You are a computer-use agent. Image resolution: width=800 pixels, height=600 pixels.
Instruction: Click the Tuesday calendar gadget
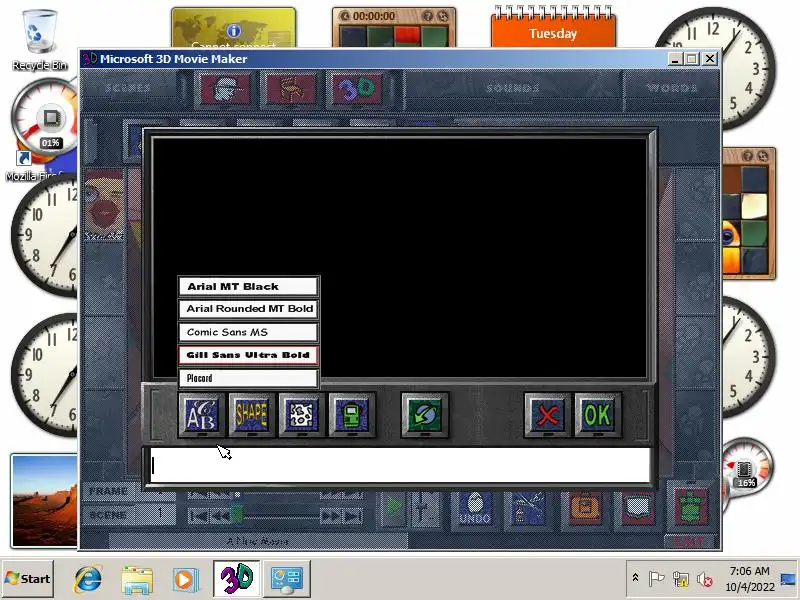click(553, 28)
